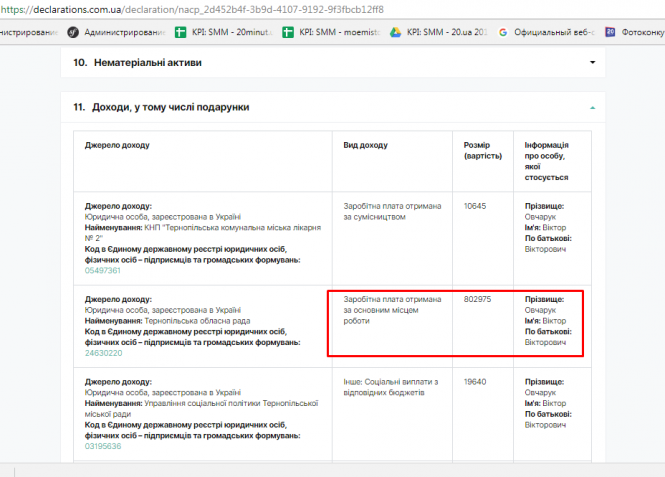Open registry code link 03195636
The height and width of the screenshot is (477, 665).
103,446
